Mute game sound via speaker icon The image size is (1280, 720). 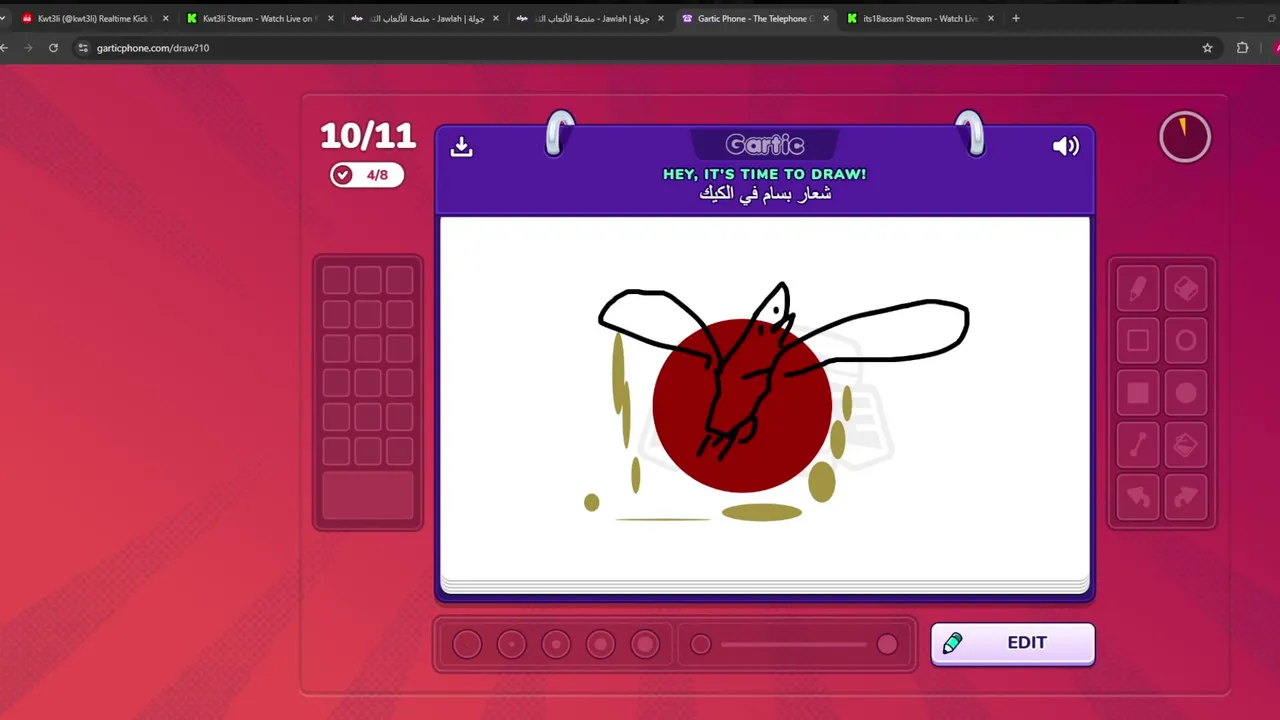tap(1066, 146)
